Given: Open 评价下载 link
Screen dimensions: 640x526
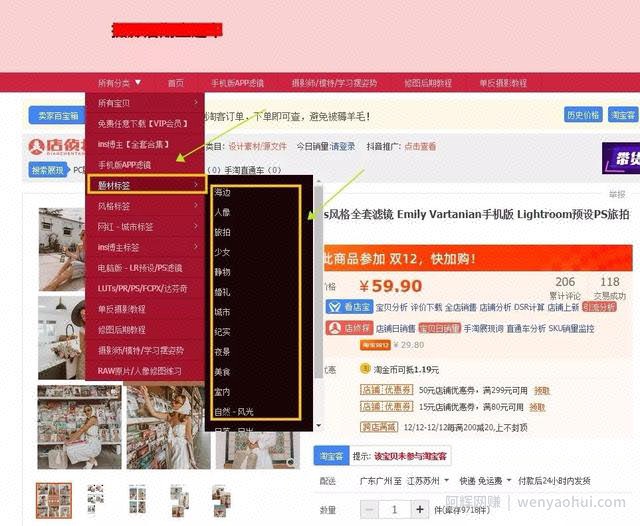Looking at the screenshot, I should (426, 307).
